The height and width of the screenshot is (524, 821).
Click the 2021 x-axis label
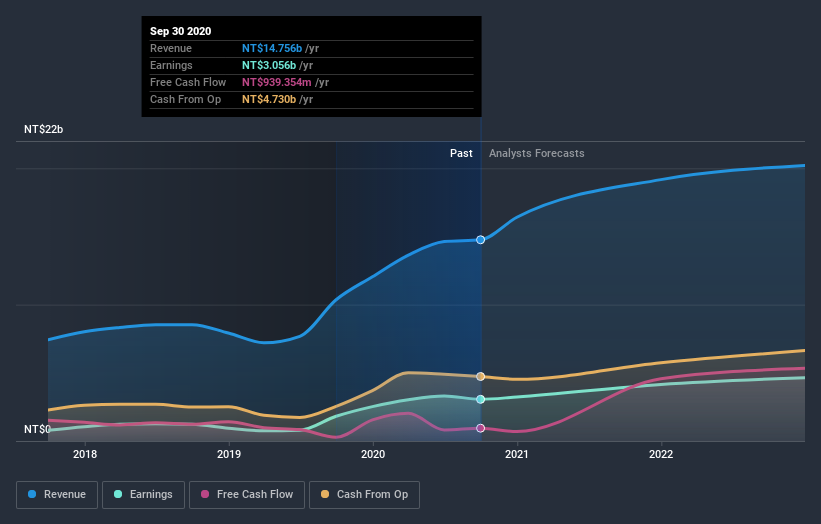point(517,454)
